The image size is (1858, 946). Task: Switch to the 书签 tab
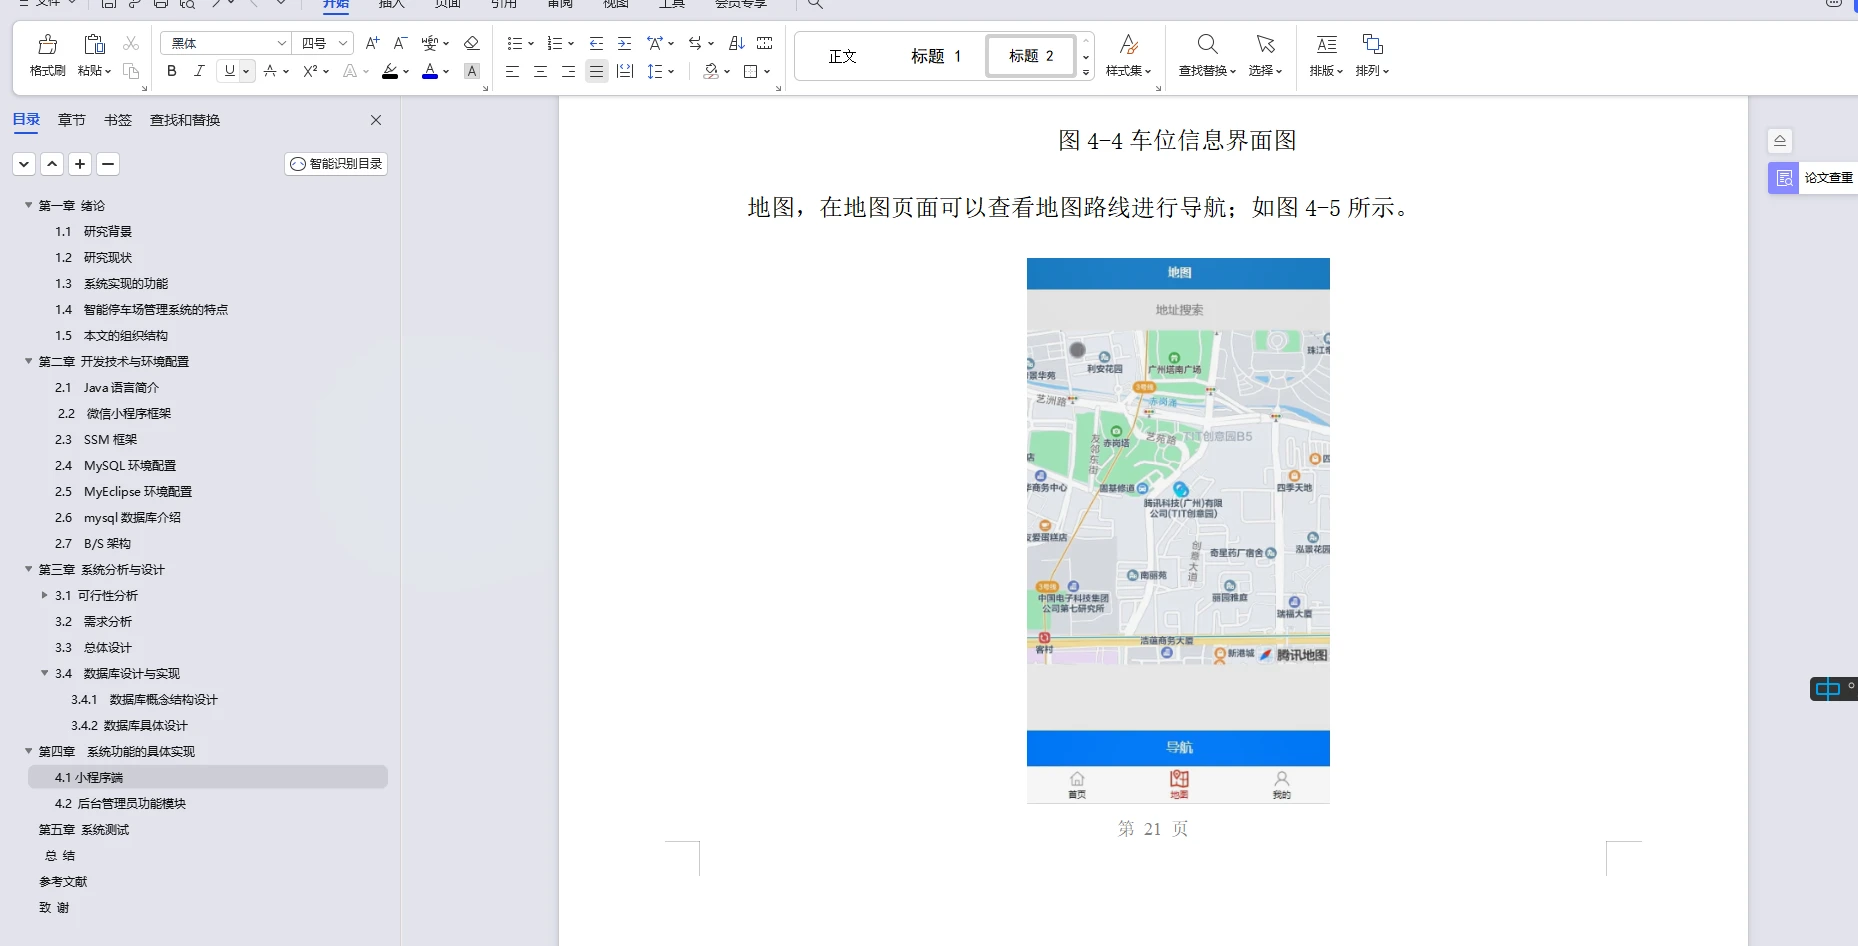coord(118,120)
